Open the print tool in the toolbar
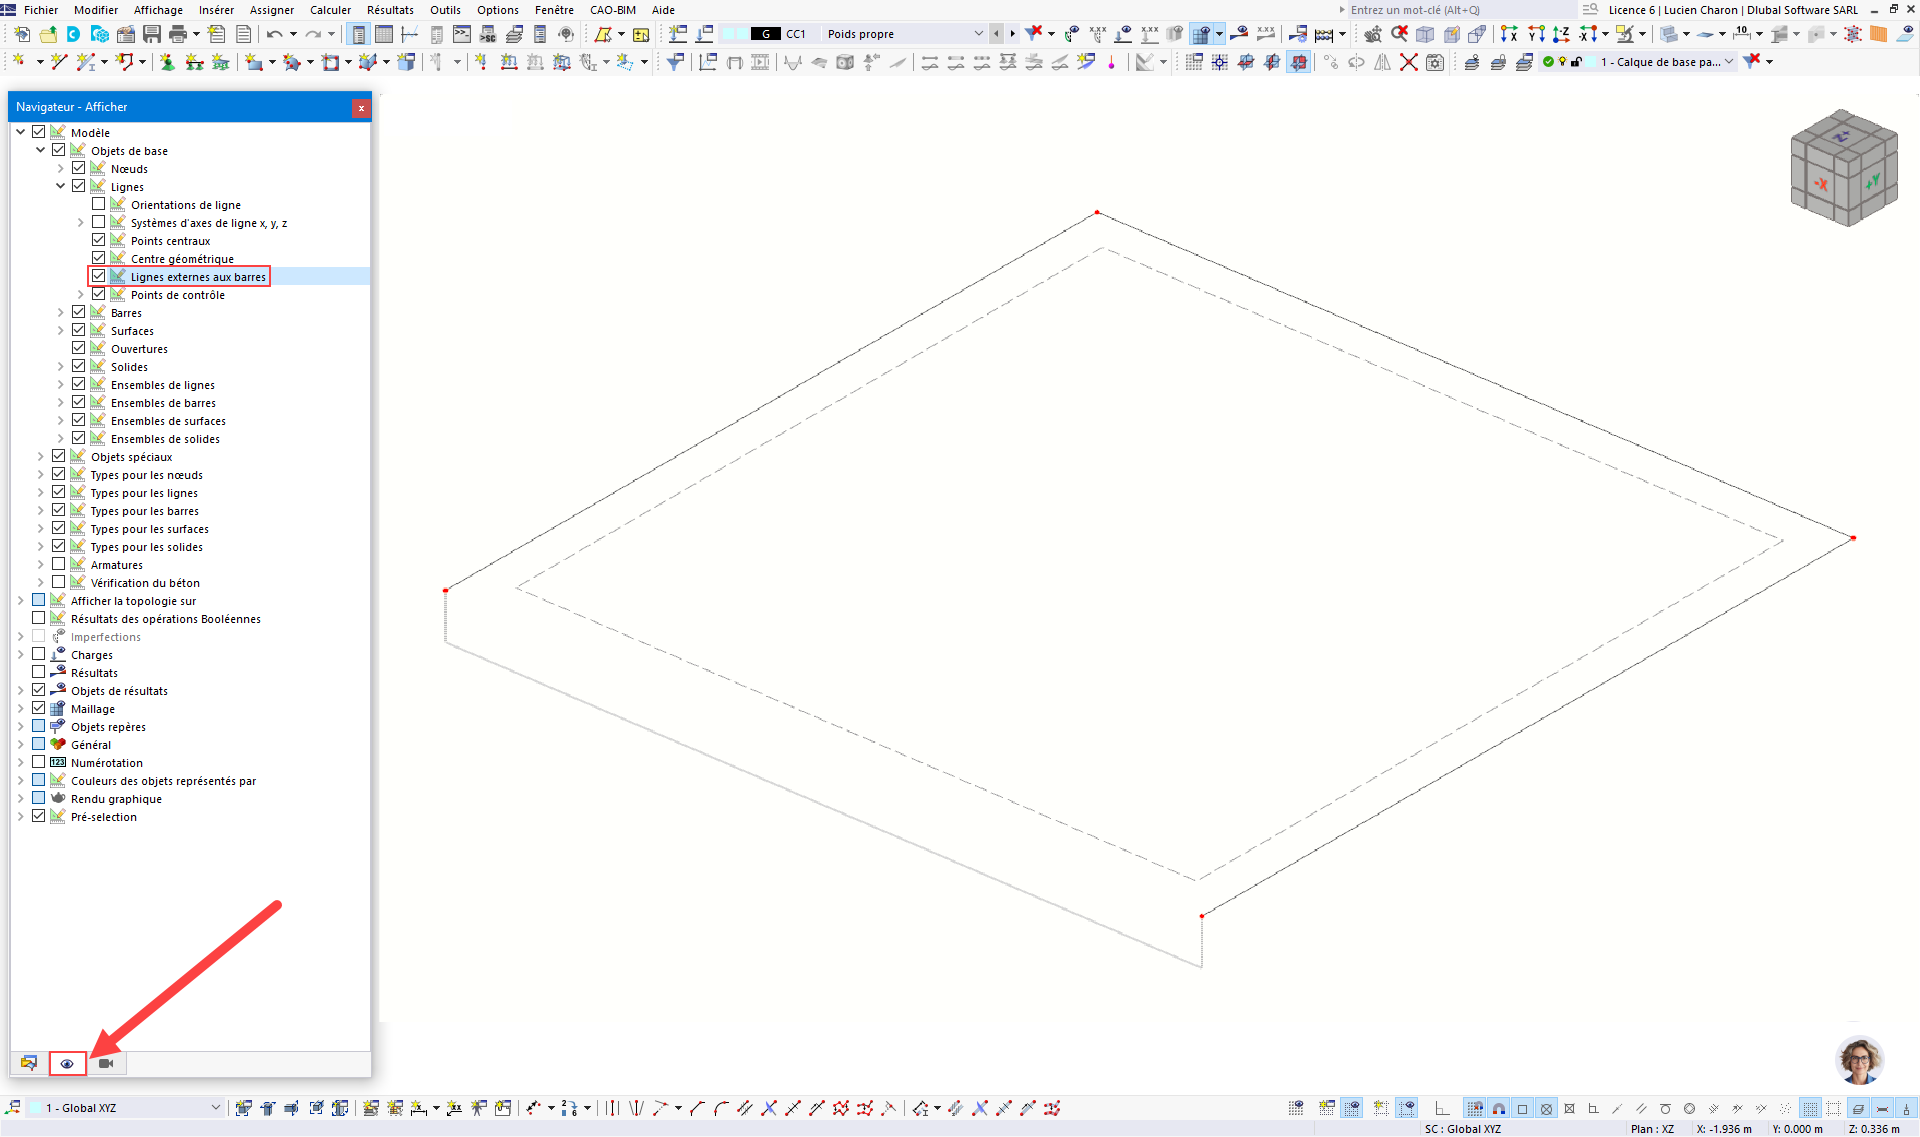The width and height of the screenshot is (1920, 1137). tap(179, 33)
